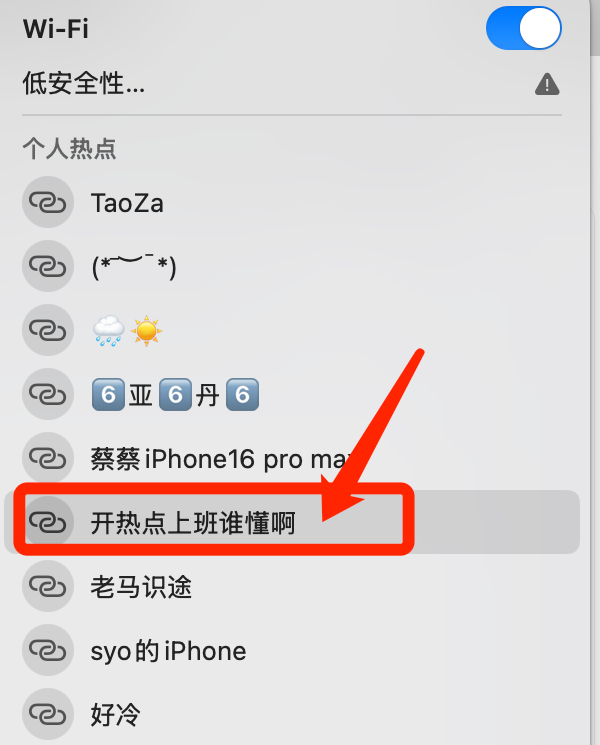Viewport: 600px width, 745px height.
Task: Click the link icon beside syo的 iPhone
Action: click(x=48, y=650)
